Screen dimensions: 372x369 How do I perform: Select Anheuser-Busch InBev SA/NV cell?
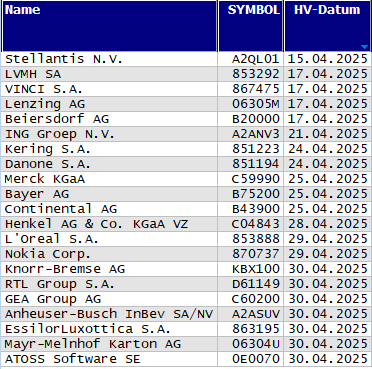pyautogui.click(x=109, y=314)
